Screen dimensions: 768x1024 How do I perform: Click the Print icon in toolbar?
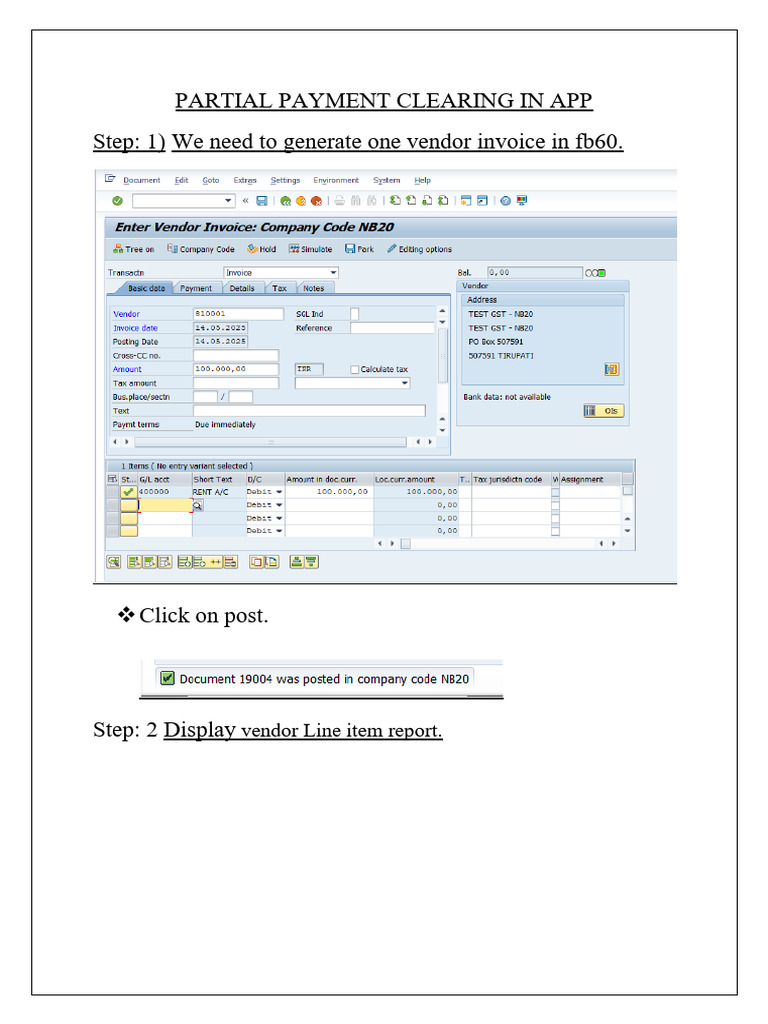point(340,201)
